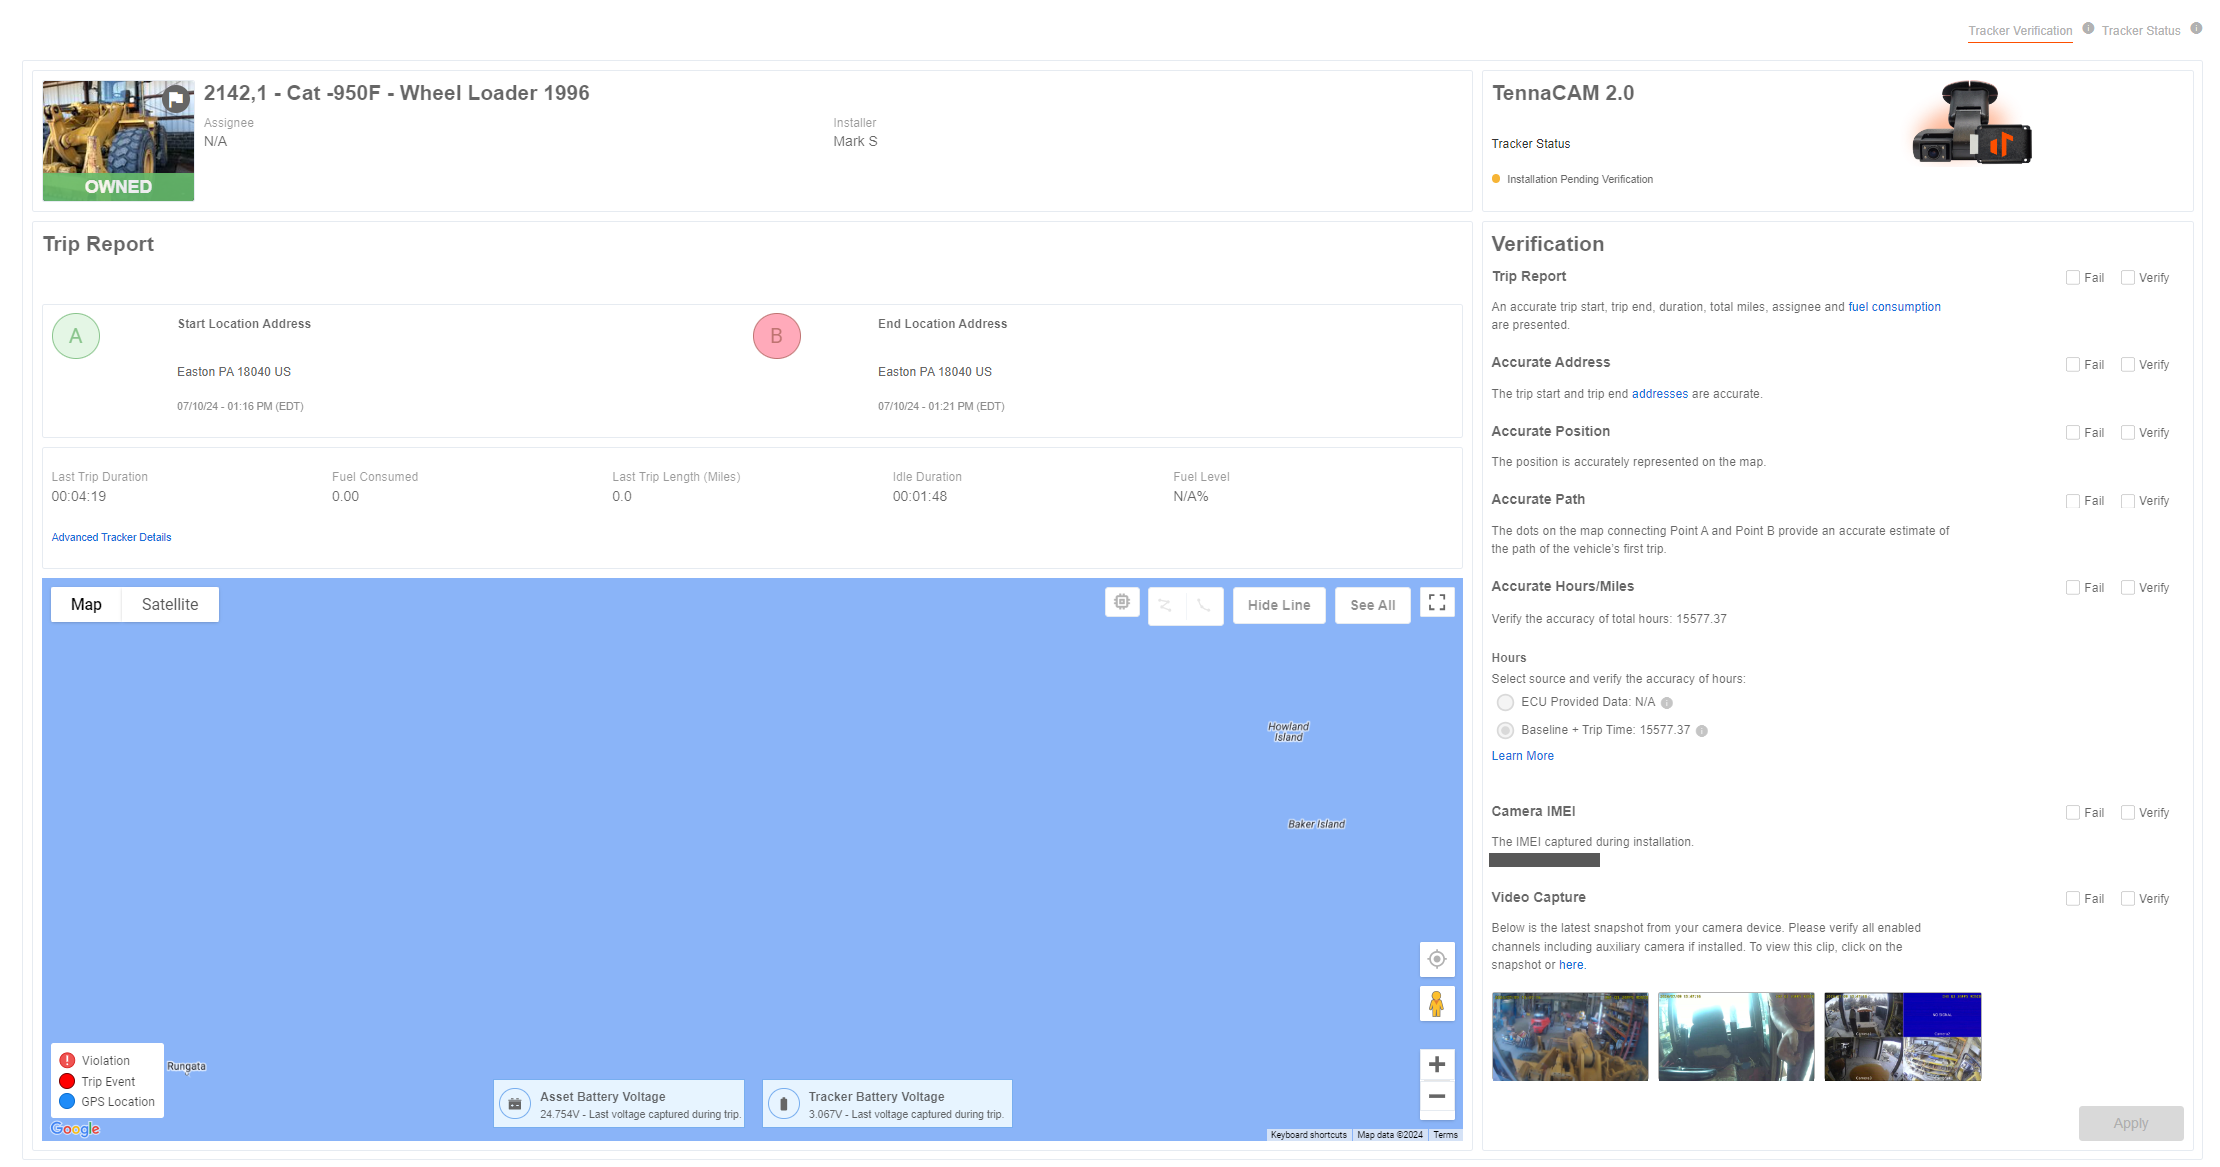The width and height of the screenshot is (2220, 1167).
Task: Open Keyboard shortcuts on the map
Action: pos(1309,1135)
